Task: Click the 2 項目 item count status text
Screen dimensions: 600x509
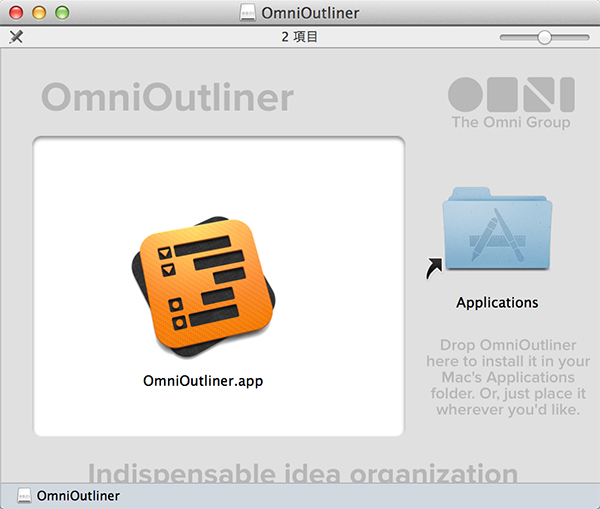Action: pos(299,37)
